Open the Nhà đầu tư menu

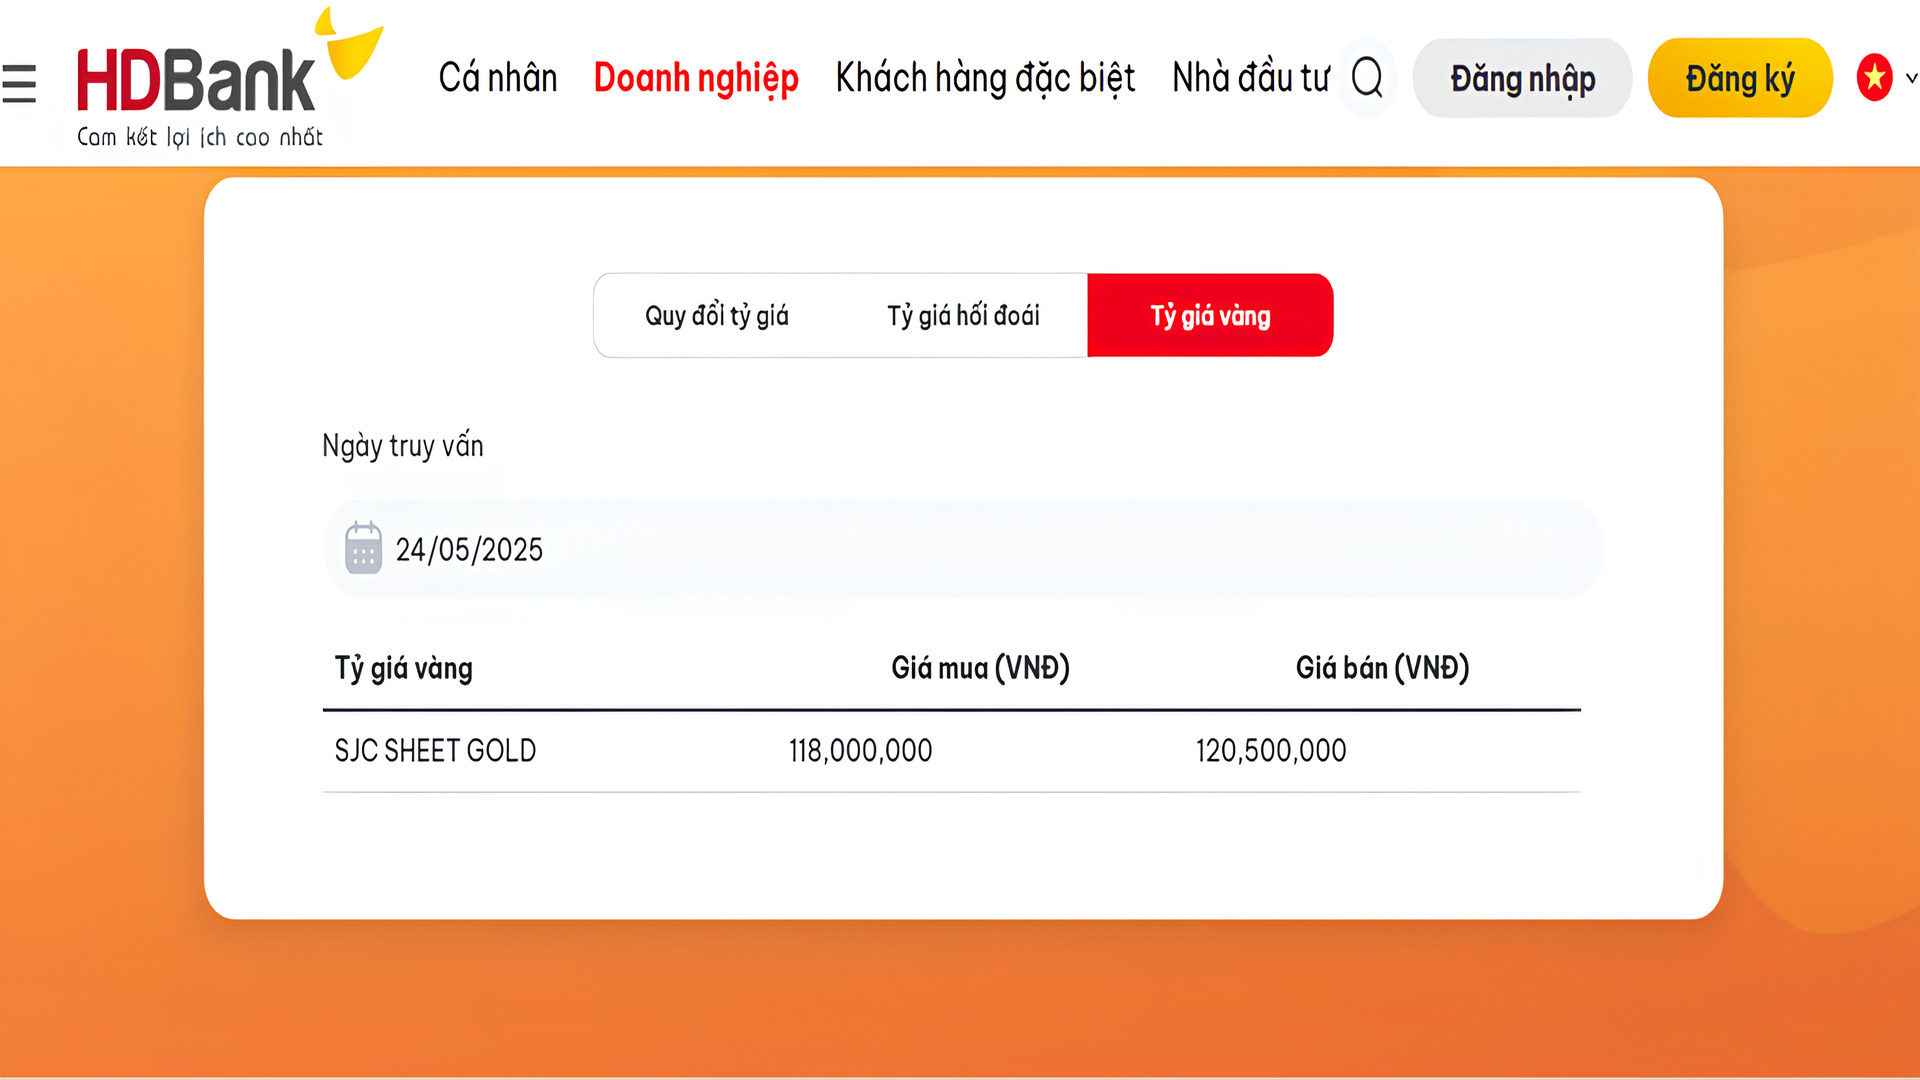click(1251, 78)
